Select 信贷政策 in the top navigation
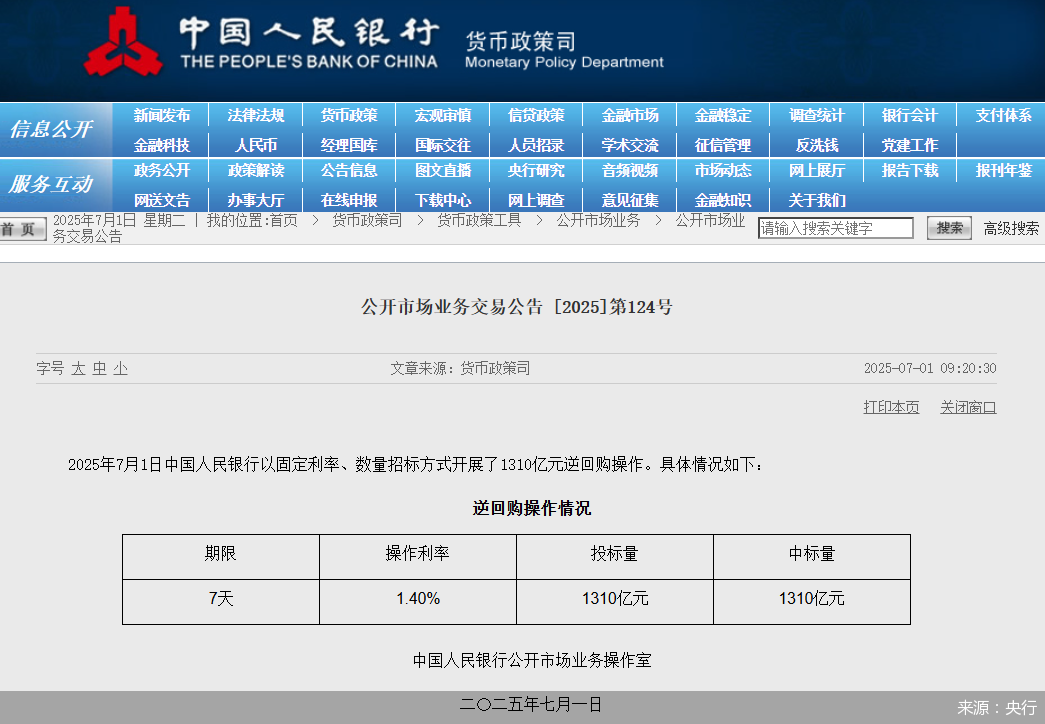The height and width of the screenshot is (724, 1045). (x=536, y=115)
